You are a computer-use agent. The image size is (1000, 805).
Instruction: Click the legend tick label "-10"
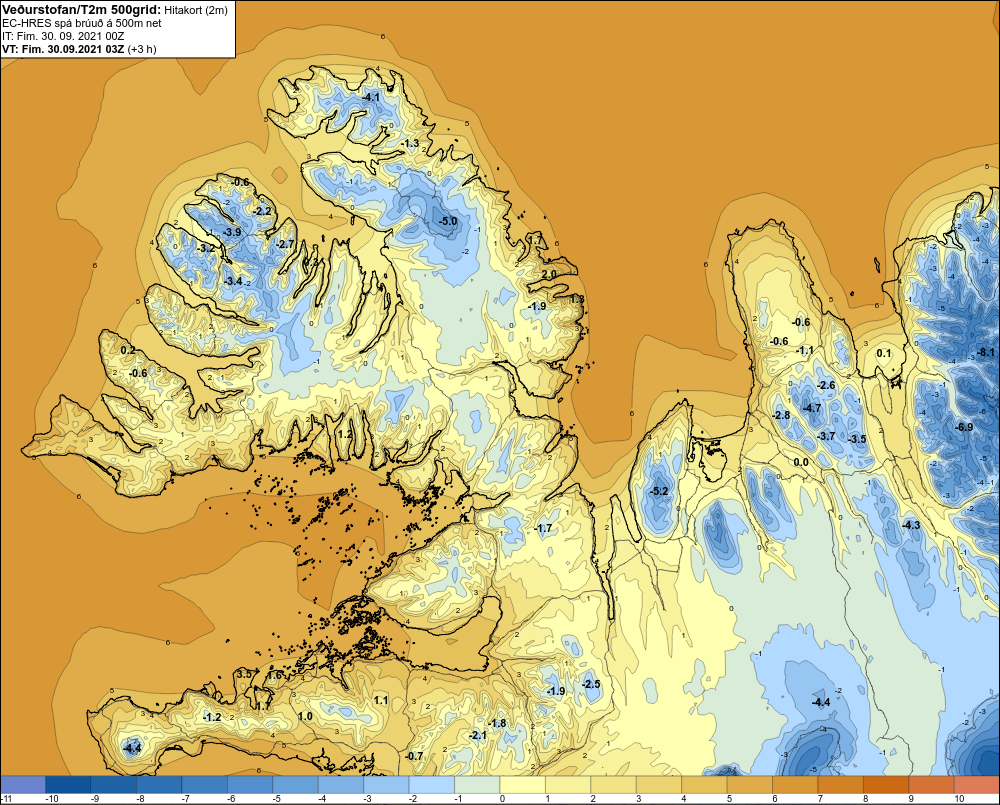tap(52, 799)
